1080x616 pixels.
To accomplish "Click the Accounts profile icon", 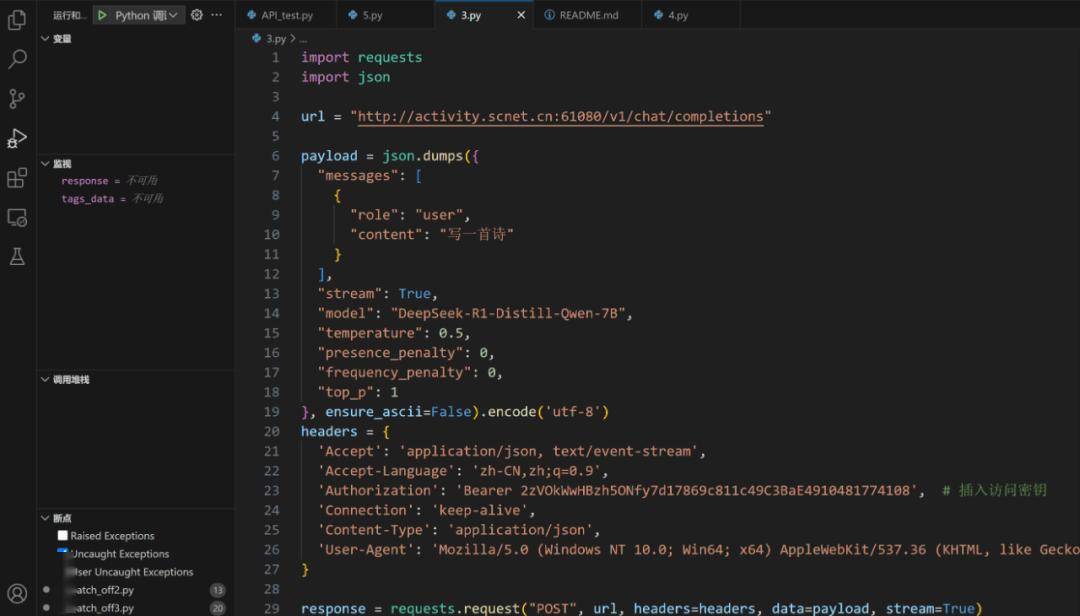I will pos(17,594).
